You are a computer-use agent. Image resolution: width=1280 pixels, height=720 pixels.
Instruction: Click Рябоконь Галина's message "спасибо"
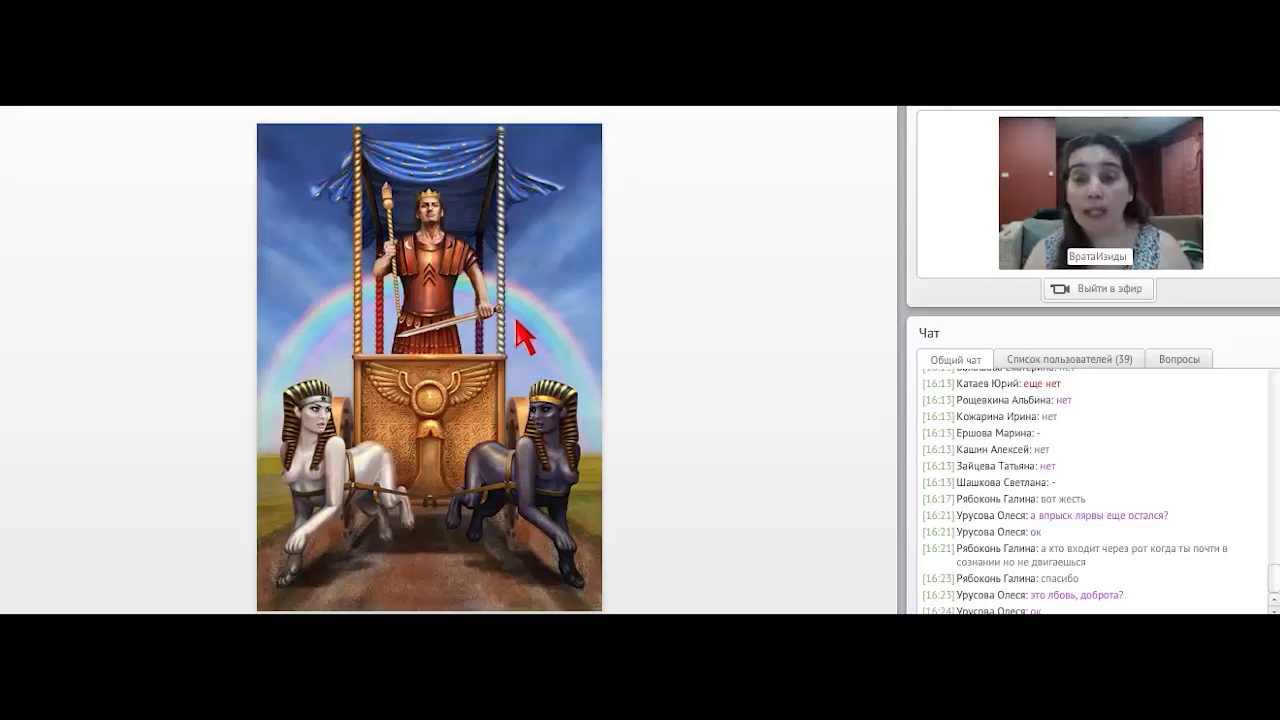point(1059,579)
